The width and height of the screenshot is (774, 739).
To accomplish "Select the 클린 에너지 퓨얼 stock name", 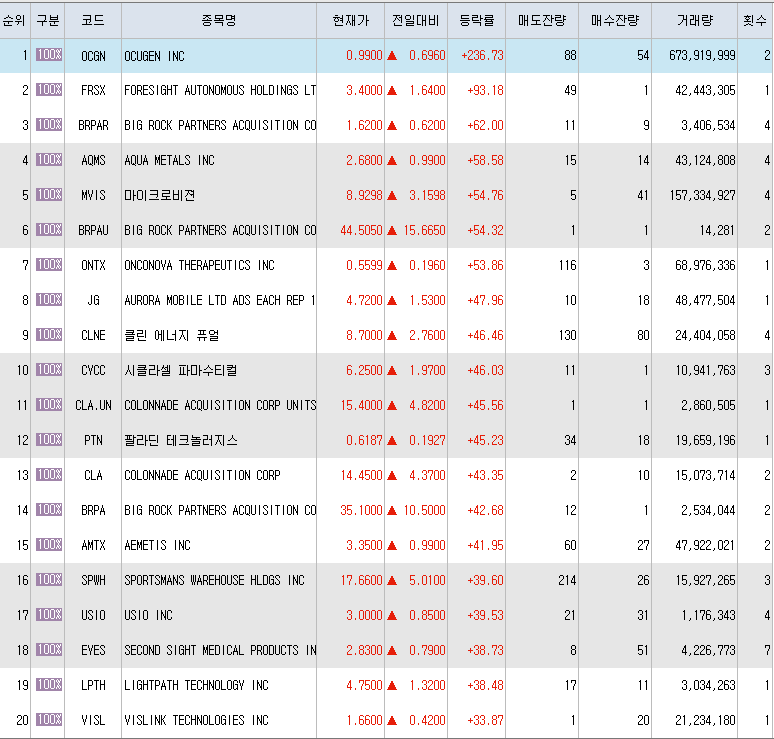I will (x=172, y=336).
